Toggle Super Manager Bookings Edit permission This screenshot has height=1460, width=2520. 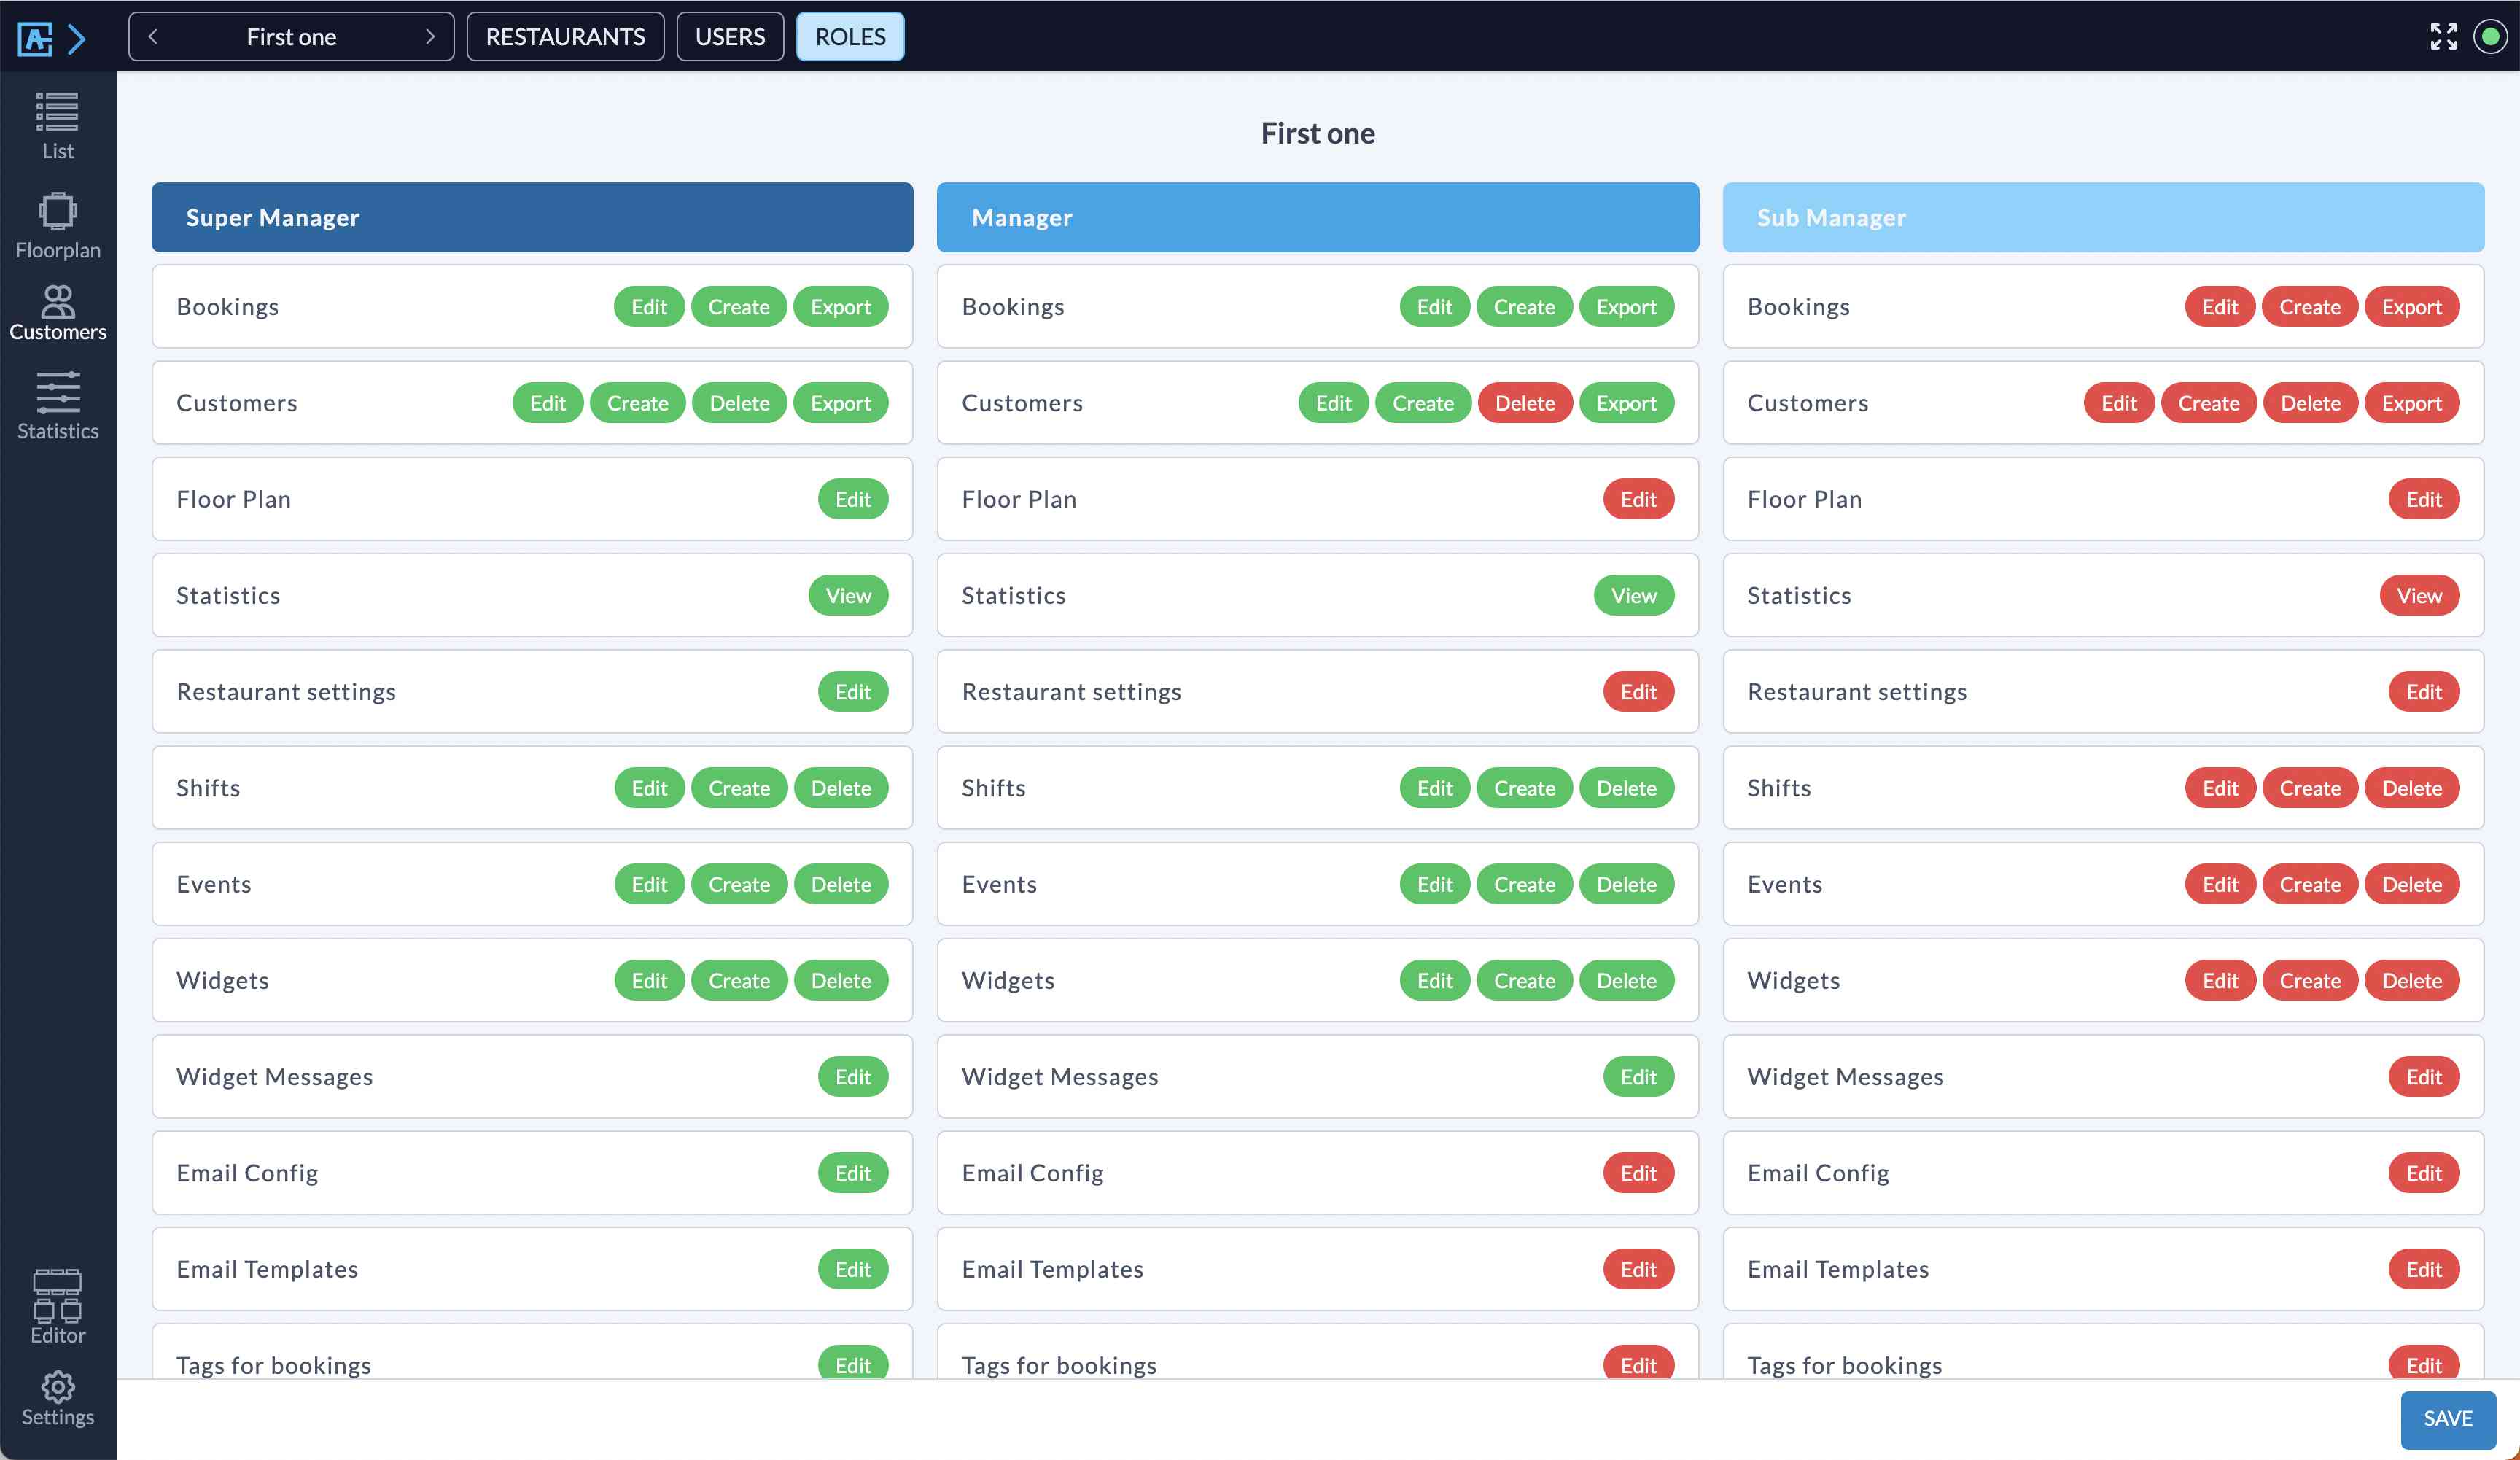[649, 307]
